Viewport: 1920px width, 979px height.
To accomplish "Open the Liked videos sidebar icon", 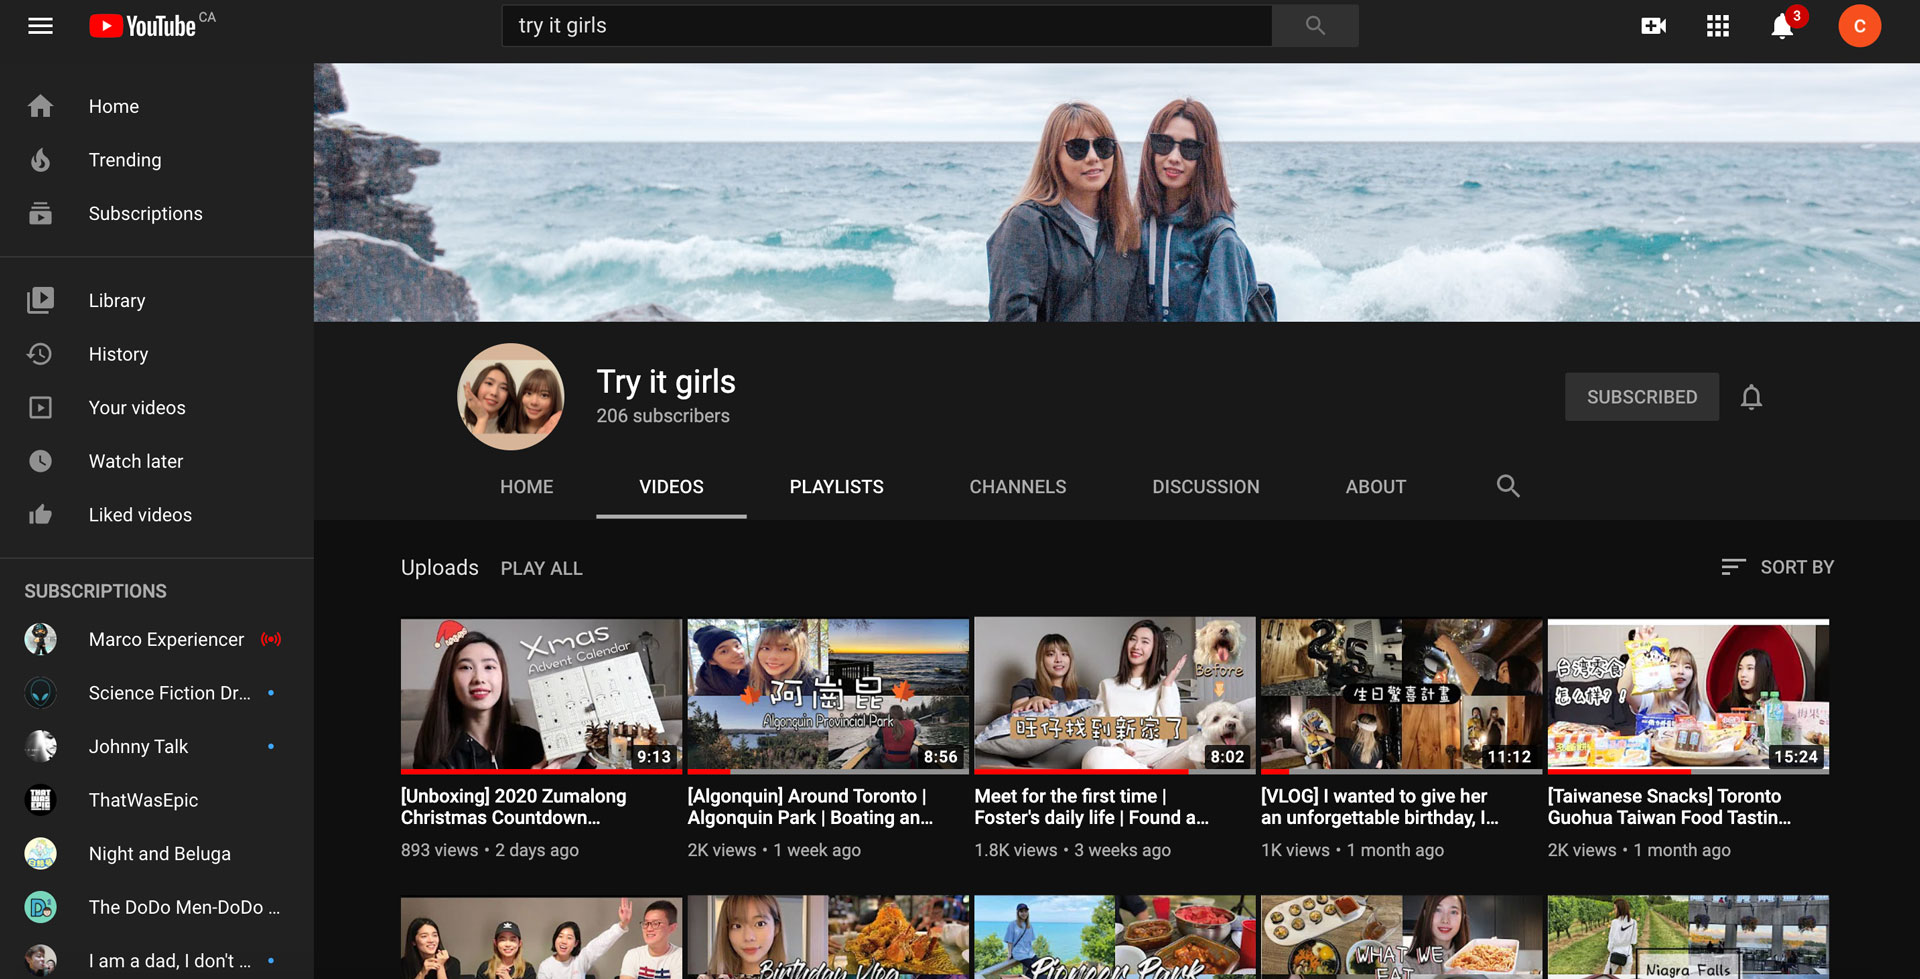I will [40, 514].
